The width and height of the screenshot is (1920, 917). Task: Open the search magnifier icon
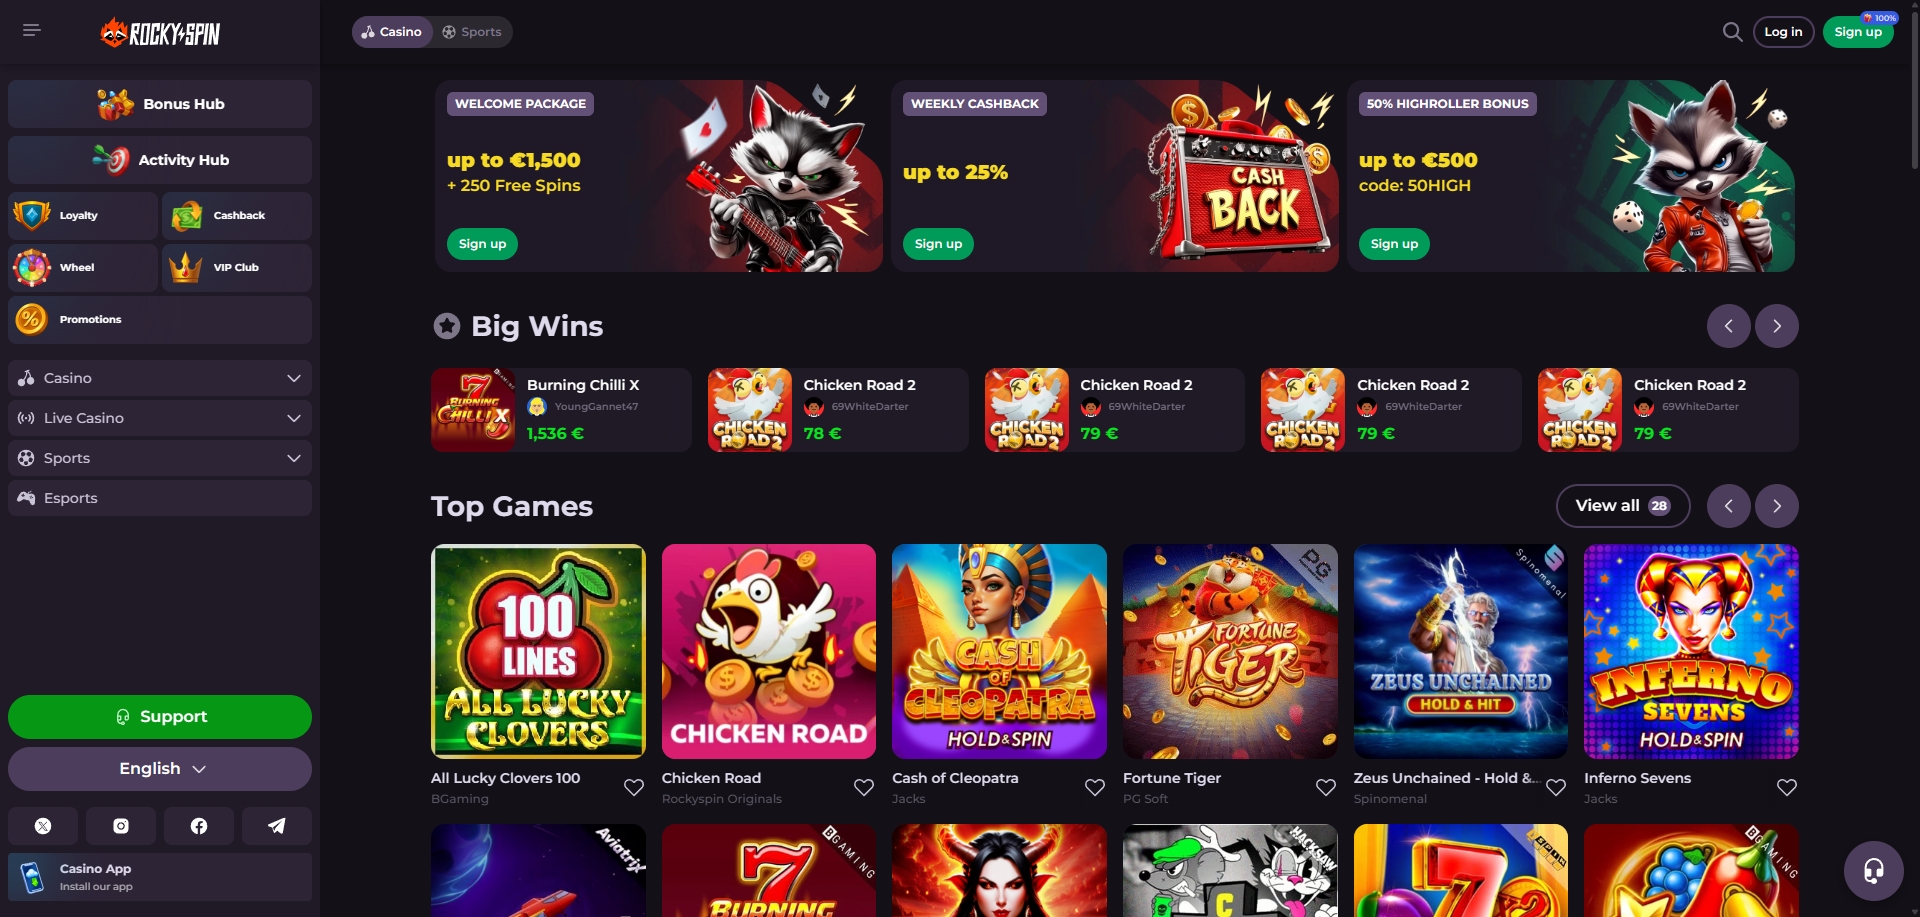pos(1732,32)
